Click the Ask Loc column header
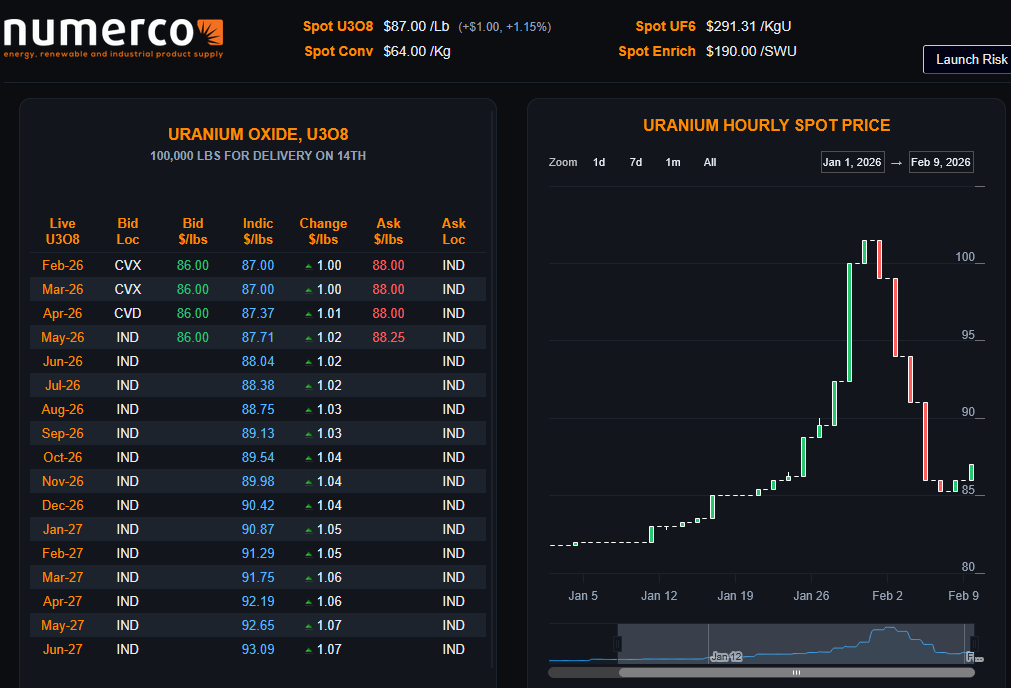This screenshot has height=688, width=1011. coord(453,231)
